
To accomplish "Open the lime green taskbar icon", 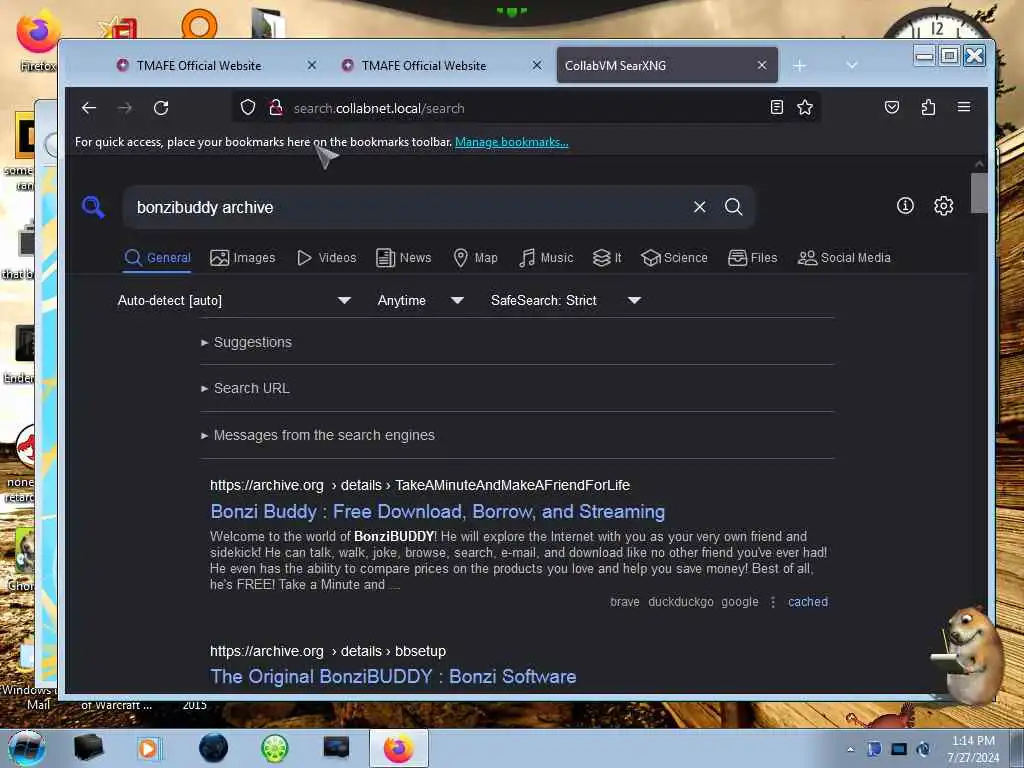I will pyautogui.click(x=274, y=748).
